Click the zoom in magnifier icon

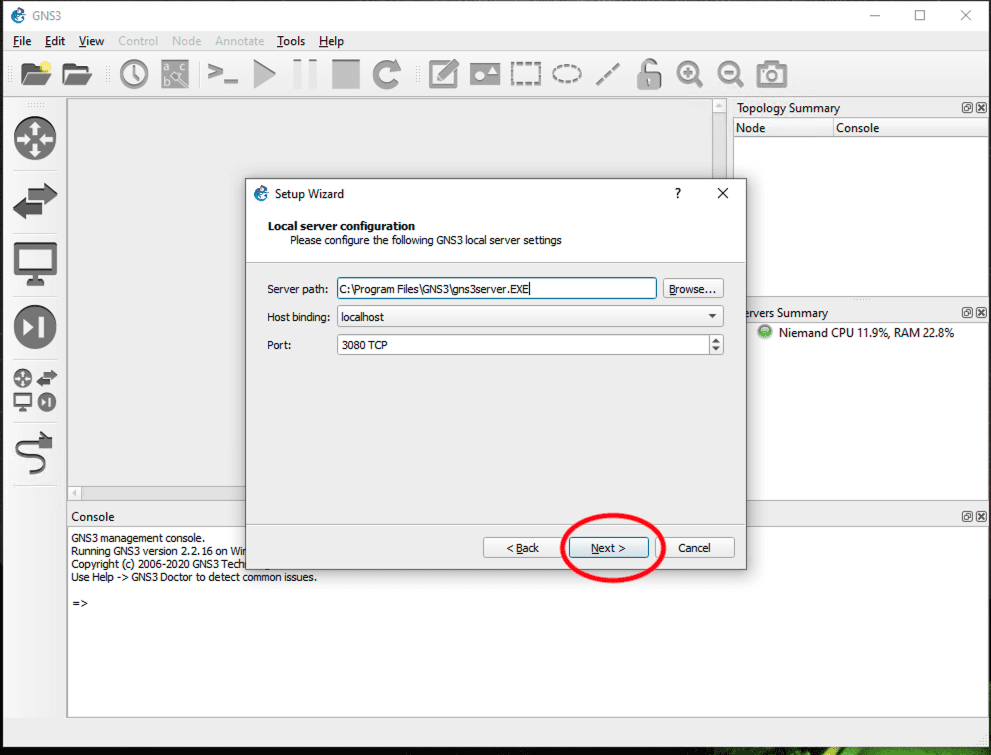pos(689,74)
